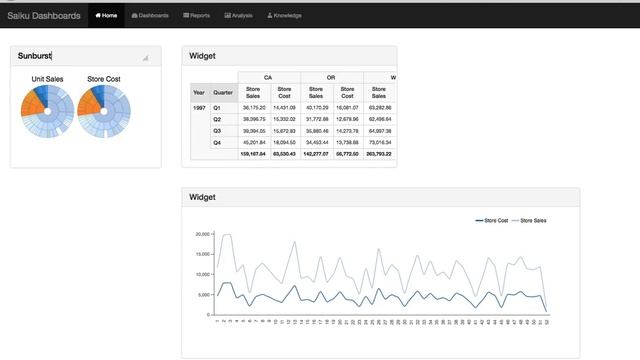Click the Store Cost sunburst label

[x=104, y=79]
